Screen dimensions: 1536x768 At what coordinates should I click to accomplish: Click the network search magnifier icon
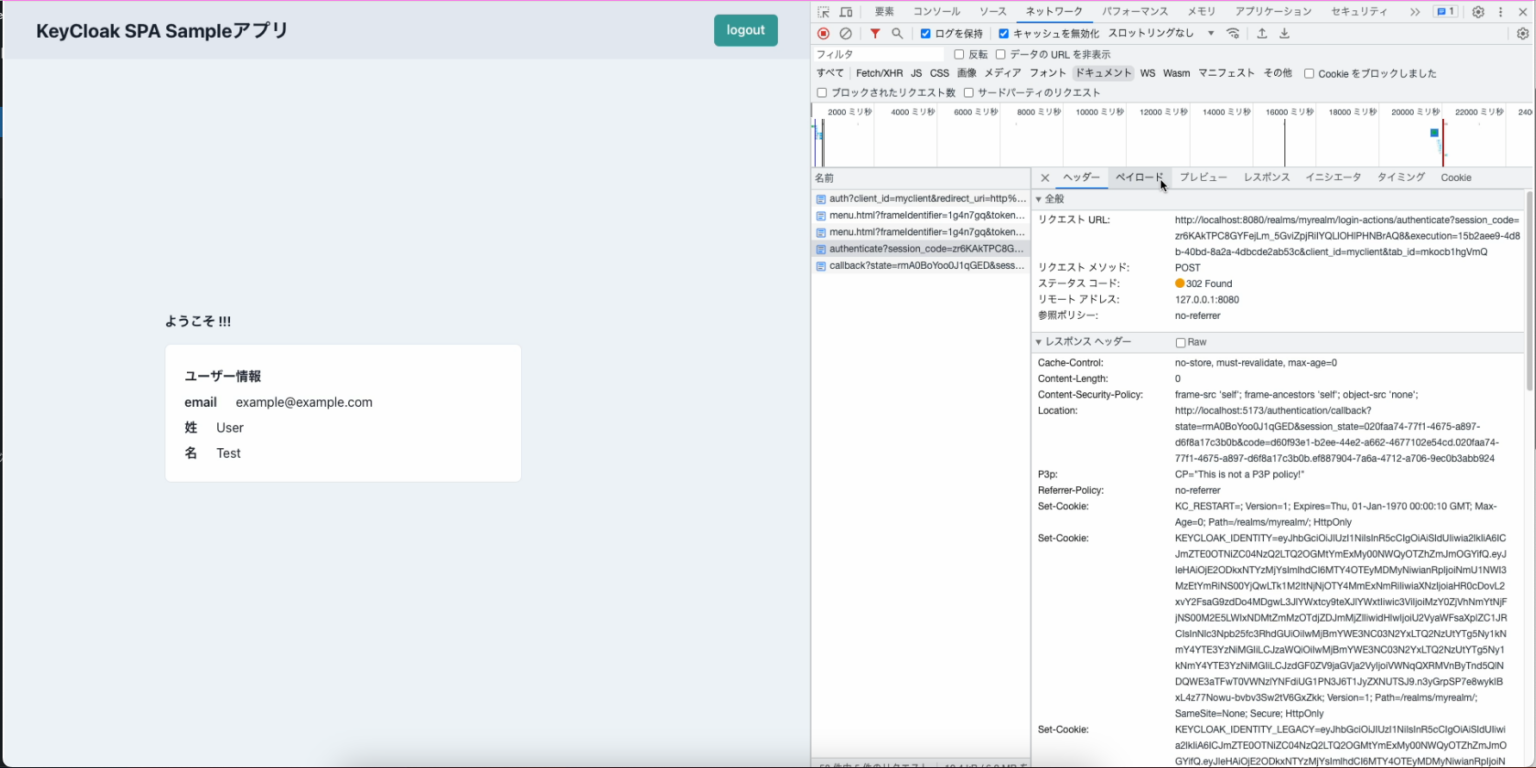pyautogui.click(x=897, y=33)
